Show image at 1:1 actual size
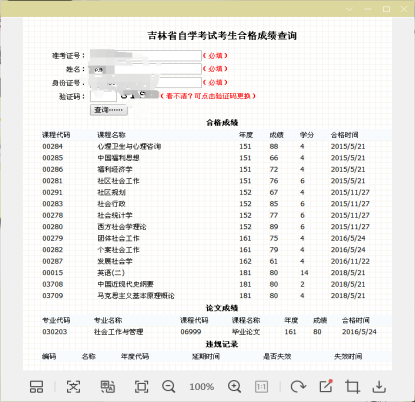This screenshot has width=415, height=402. (x=261, y=387)
